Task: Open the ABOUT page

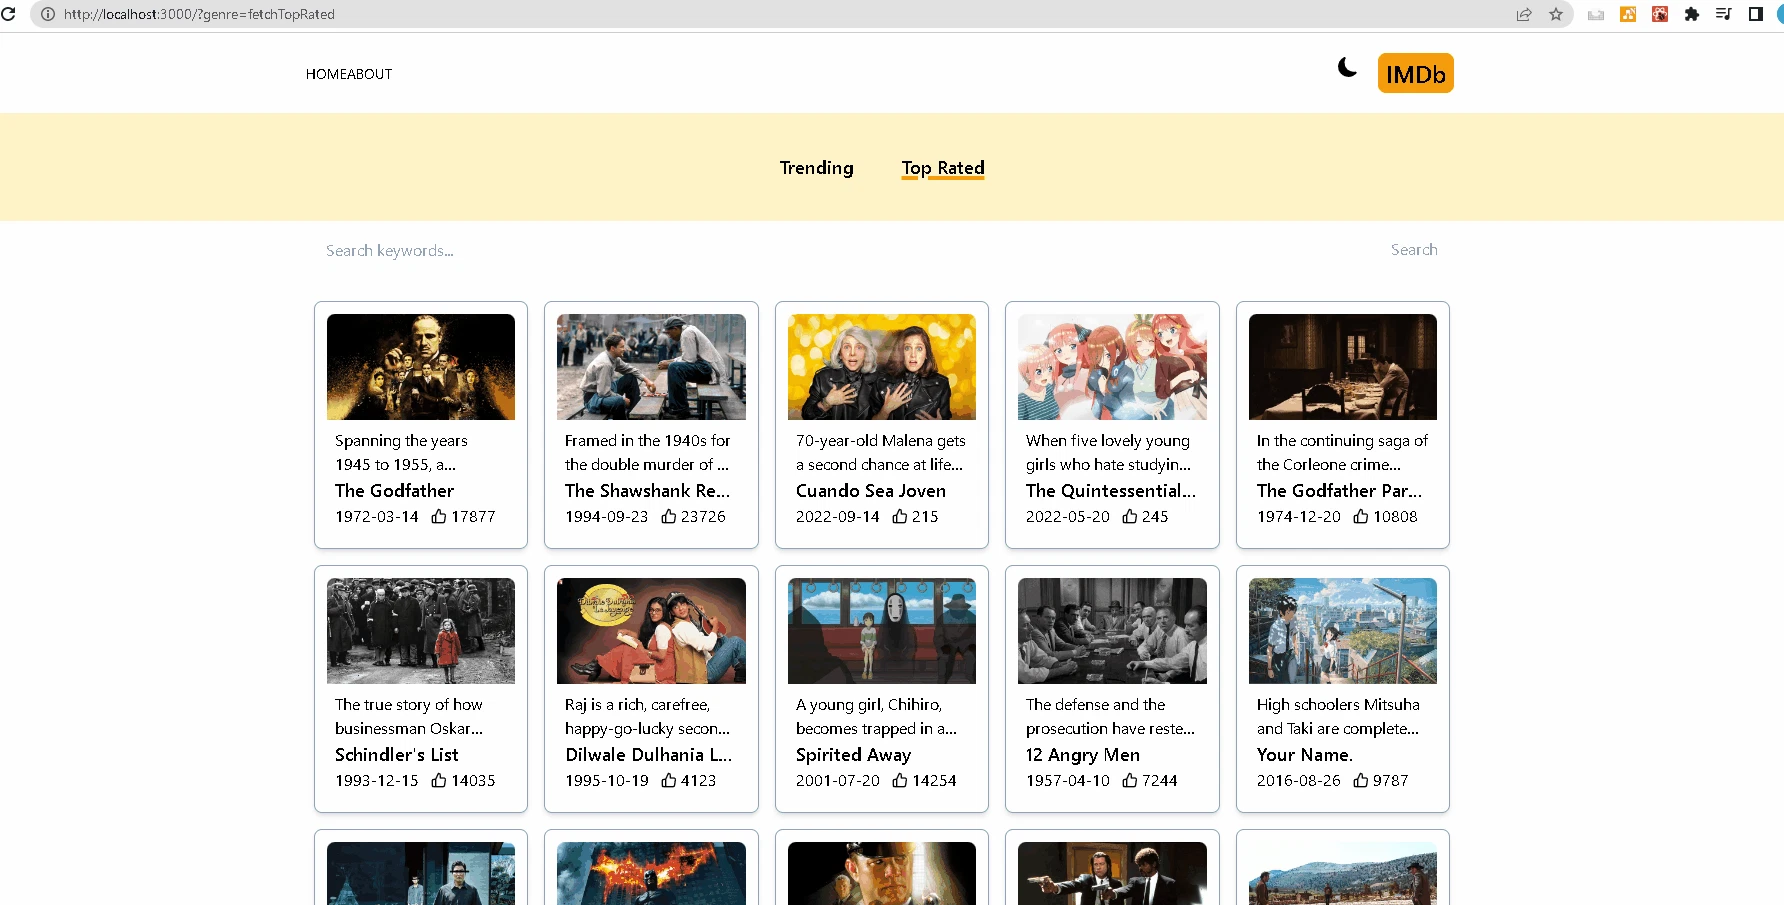Action: click(370, 74)
